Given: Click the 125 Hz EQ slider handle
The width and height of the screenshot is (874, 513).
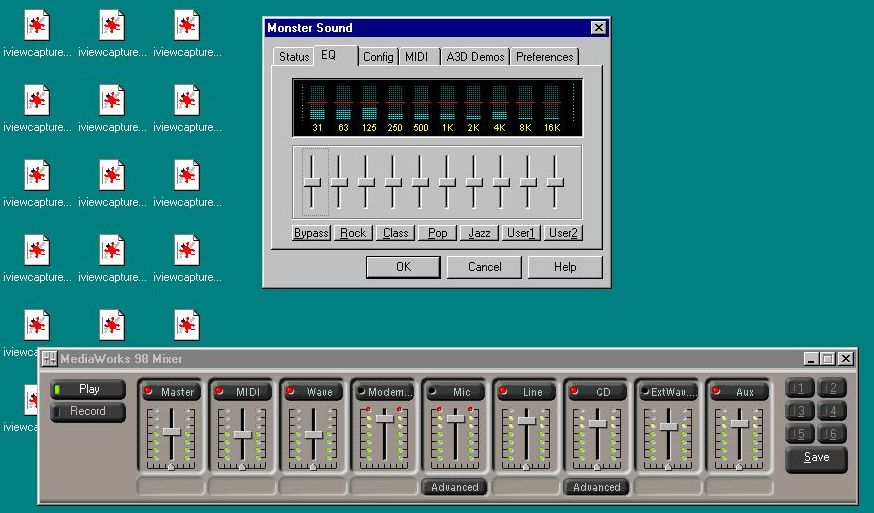Looking at the screenshot, I should [366, 182].
